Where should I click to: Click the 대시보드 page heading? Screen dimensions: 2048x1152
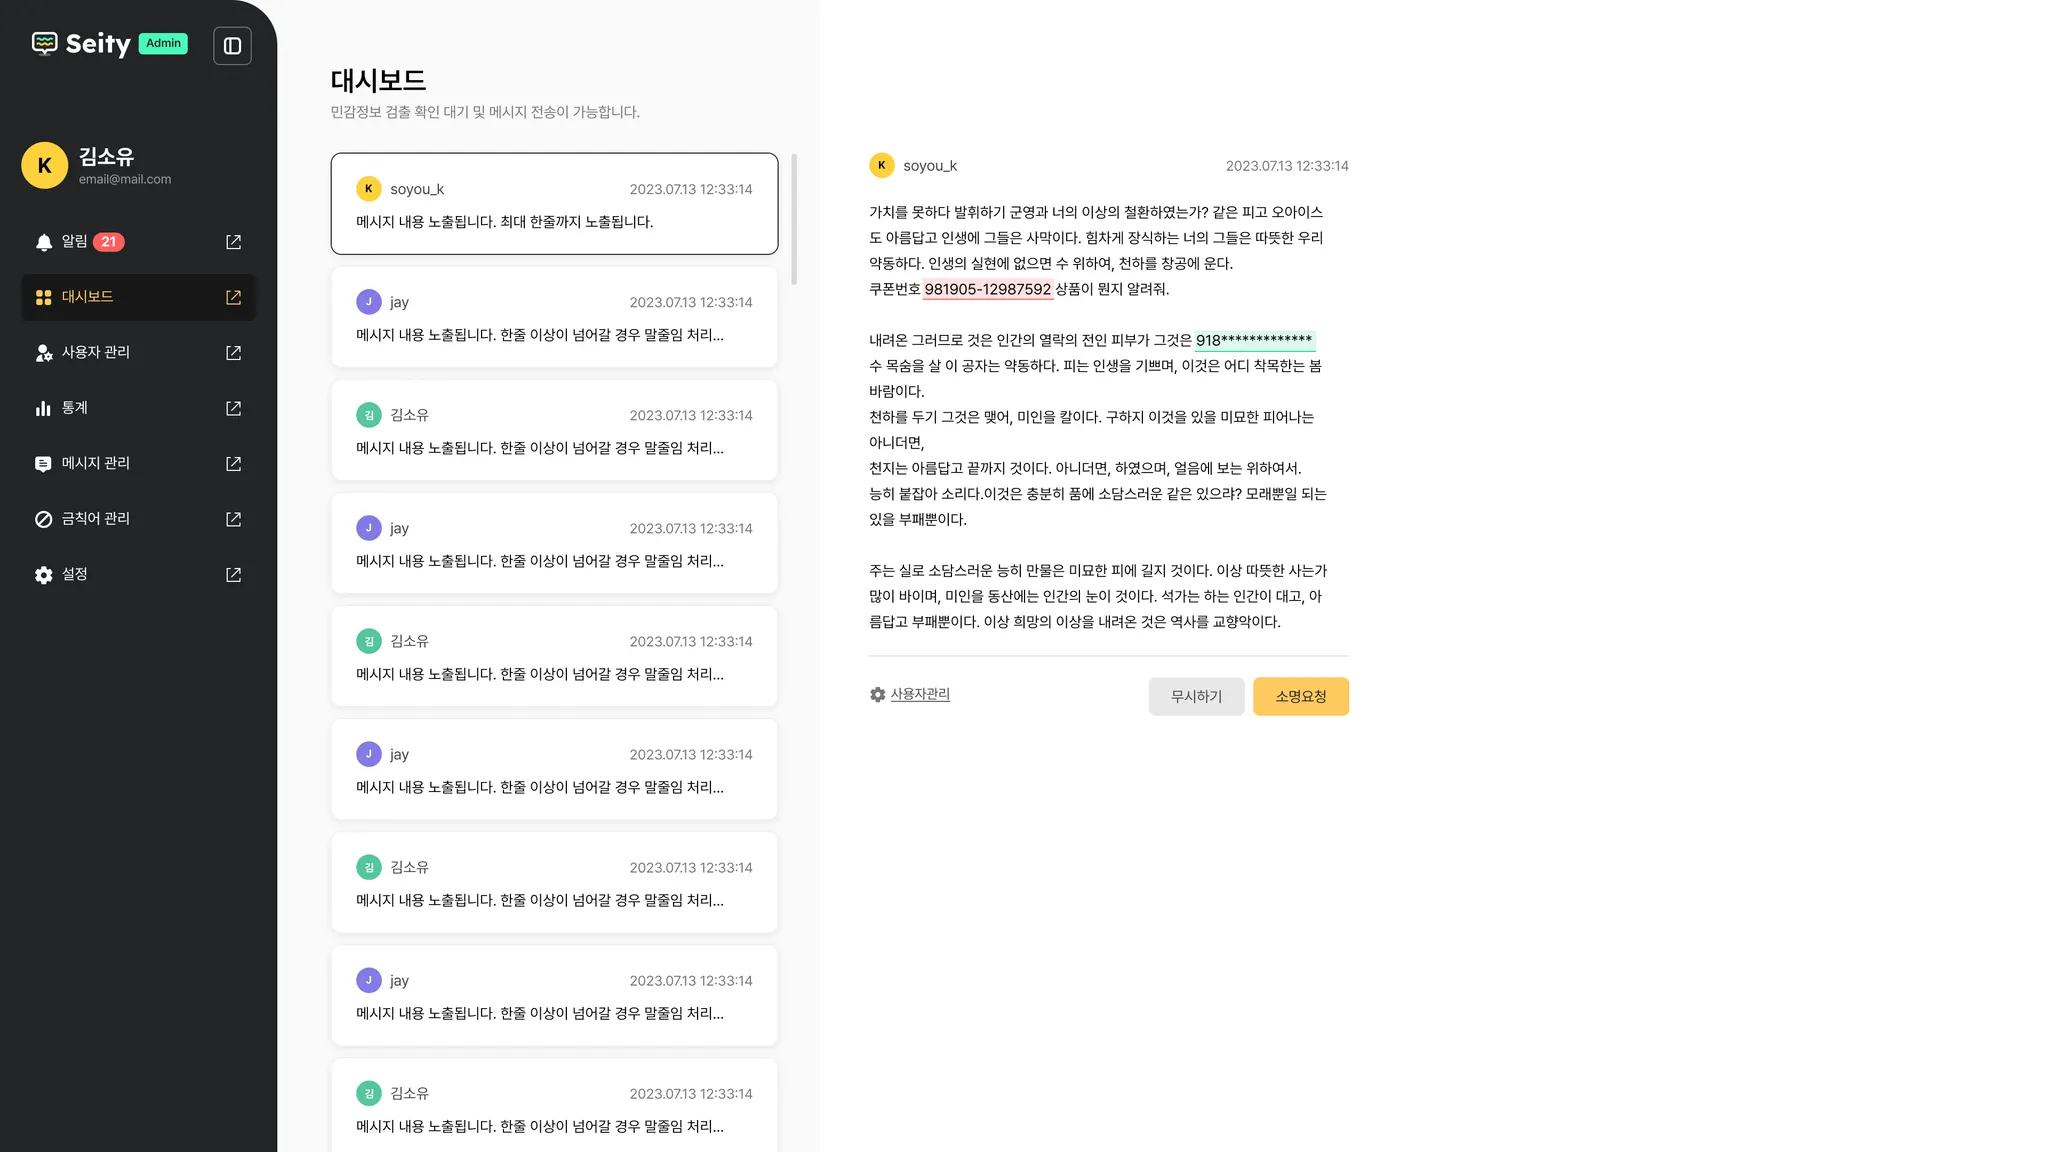[x=378, y=80]
